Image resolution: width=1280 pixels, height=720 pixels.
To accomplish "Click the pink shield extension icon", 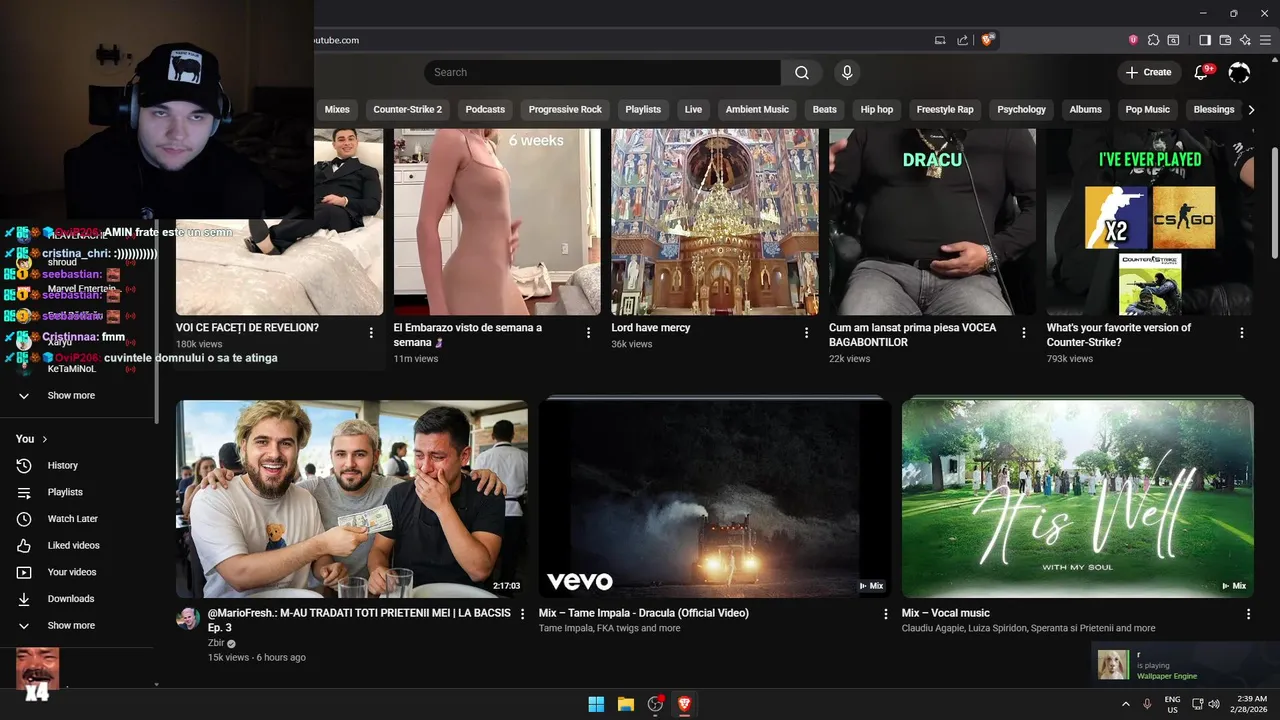I will pos(1133,40).
